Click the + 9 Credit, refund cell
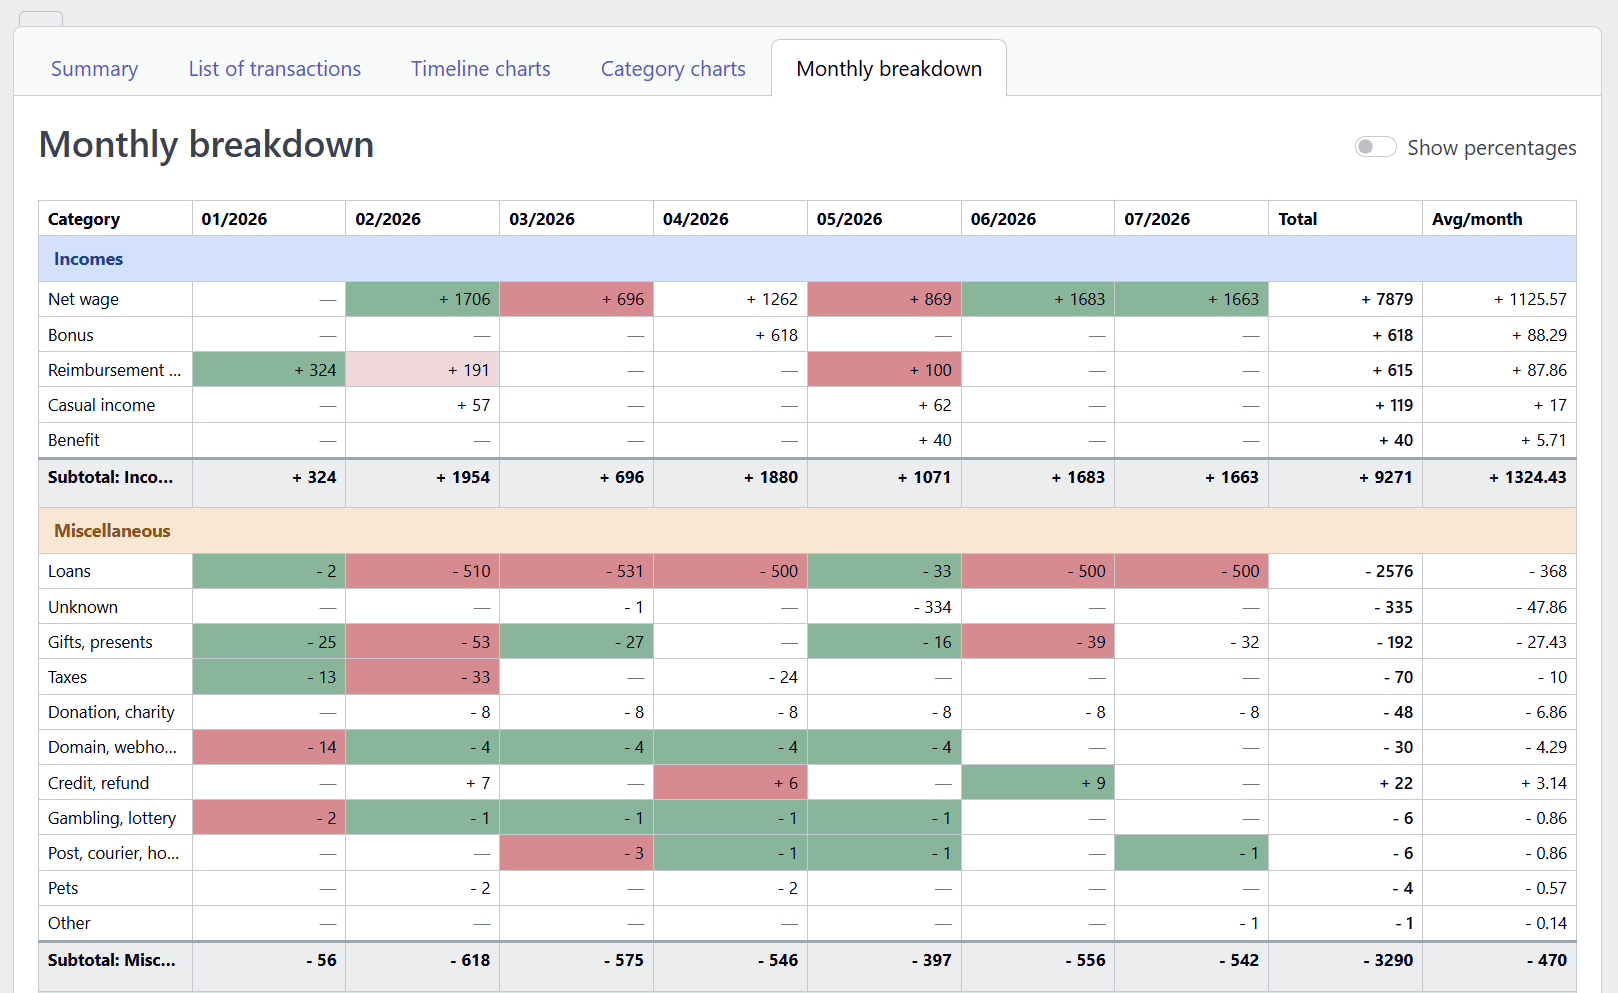Viewport: 1618px width, 993px height. click(x=1038, y=783)
